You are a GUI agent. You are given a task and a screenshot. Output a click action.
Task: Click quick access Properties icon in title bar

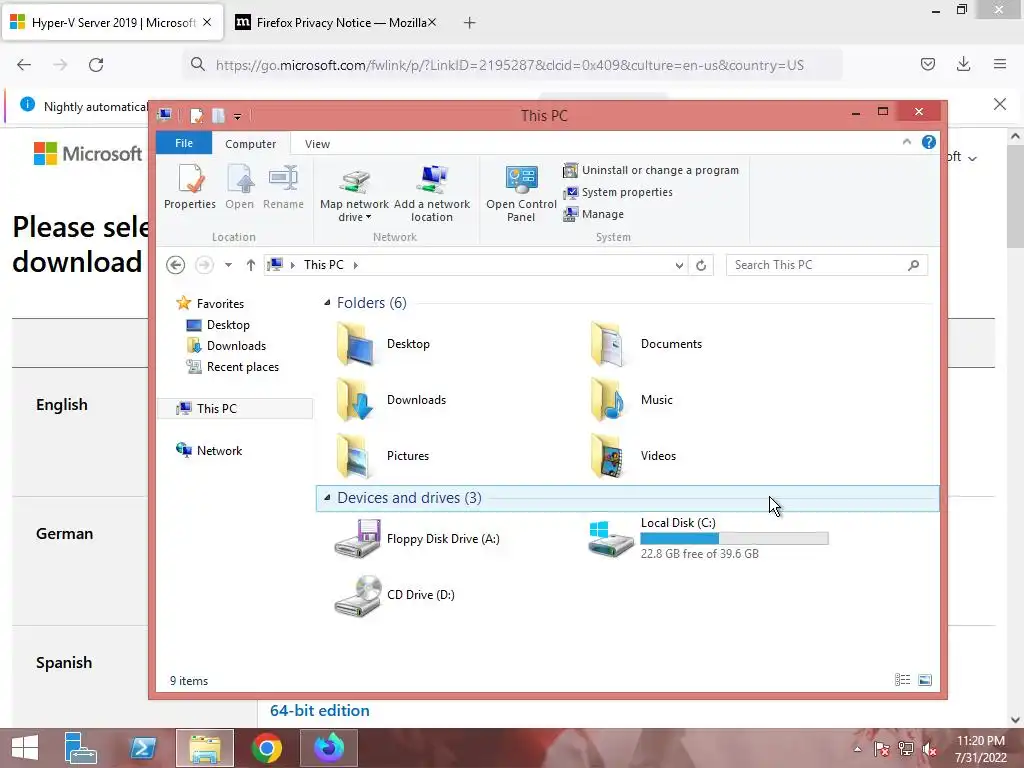coord(196,116)
